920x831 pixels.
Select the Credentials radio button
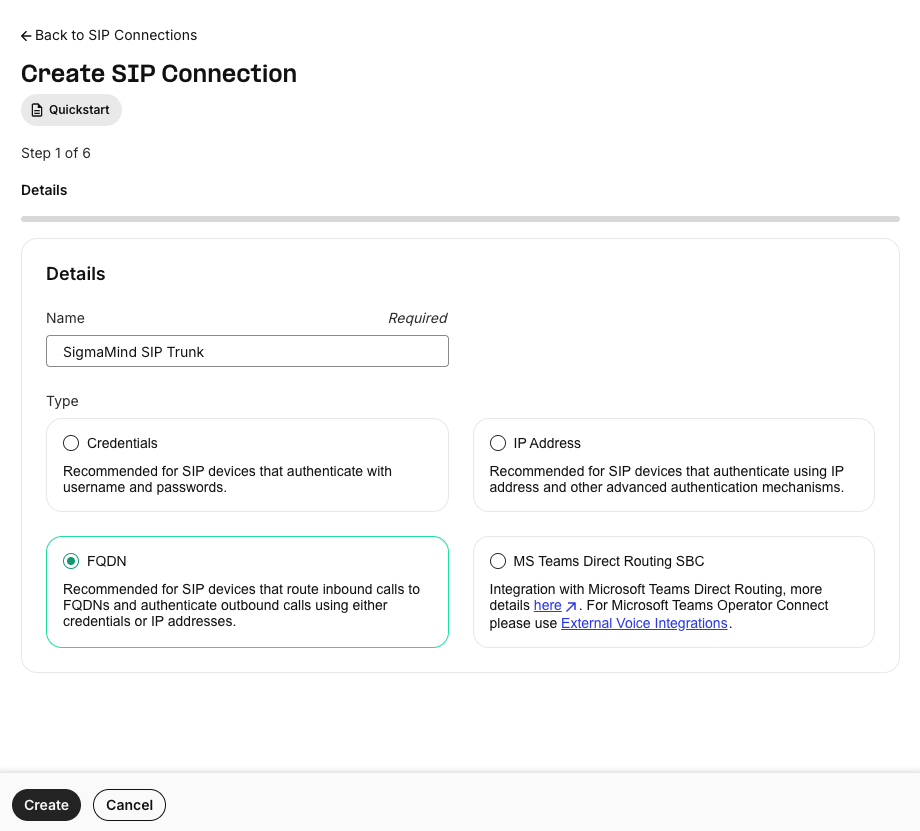(x=71, y=443)
